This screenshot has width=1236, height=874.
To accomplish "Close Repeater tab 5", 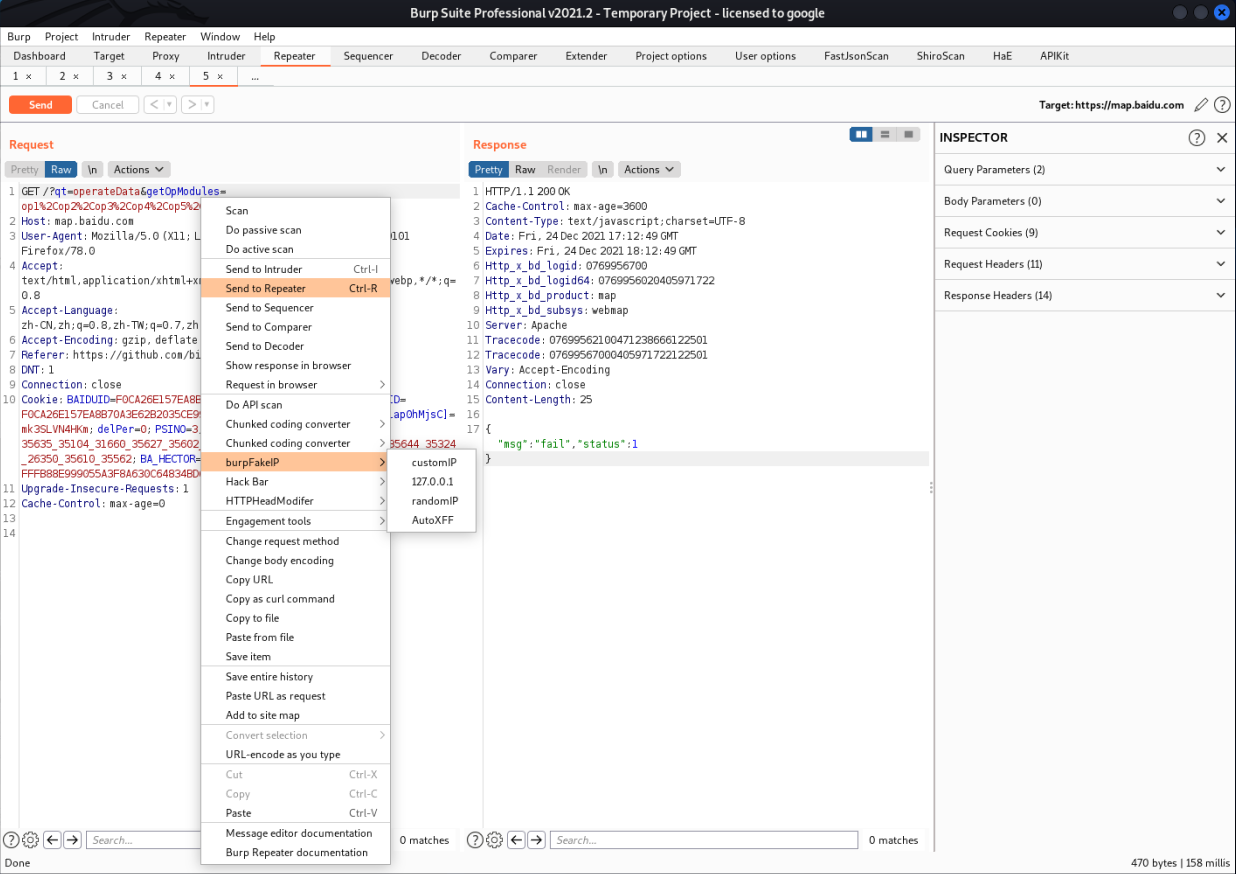I will (220, 77).
